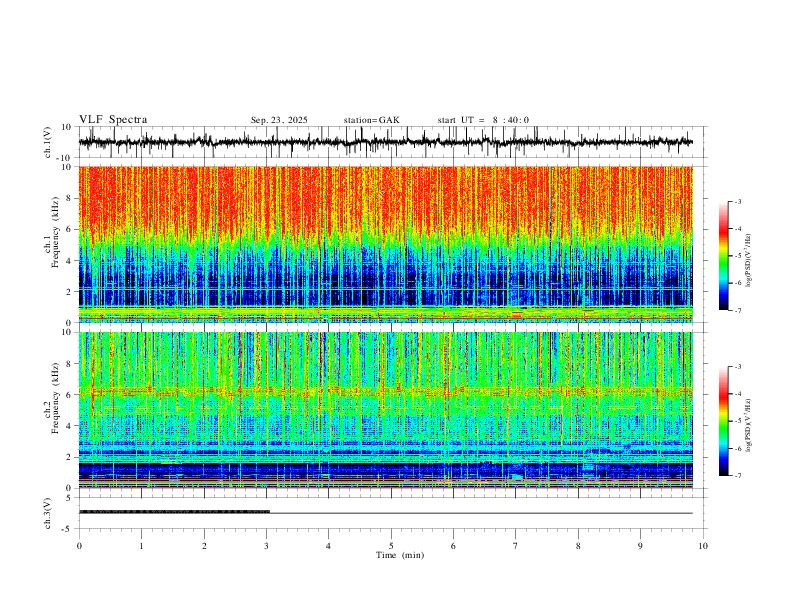Click the "ch.3(V)" axis label
The height and width of the screenshot is (612, 792).
48,513
